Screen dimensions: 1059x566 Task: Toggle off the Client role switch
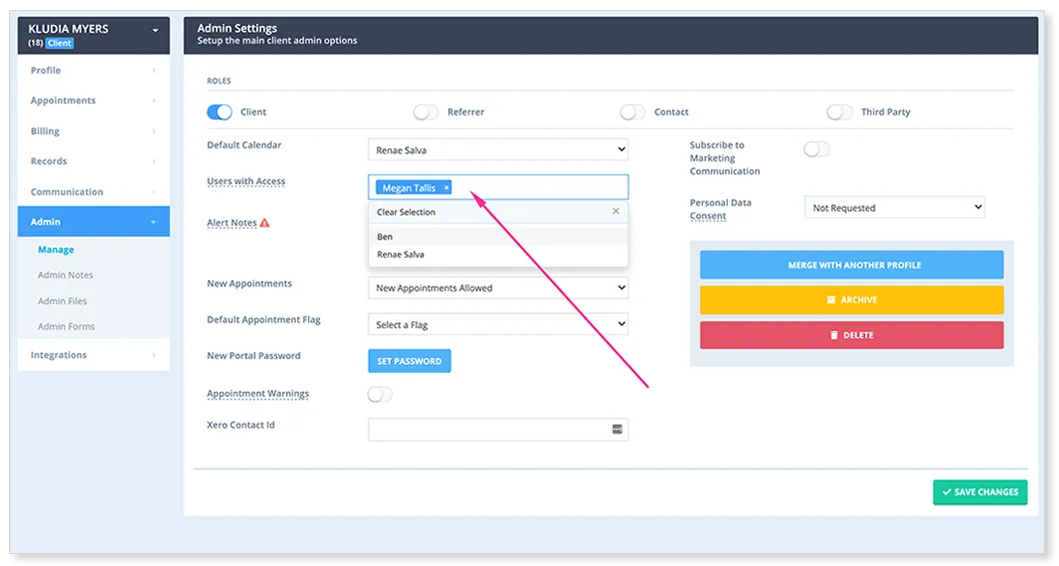tap(219, 112)
